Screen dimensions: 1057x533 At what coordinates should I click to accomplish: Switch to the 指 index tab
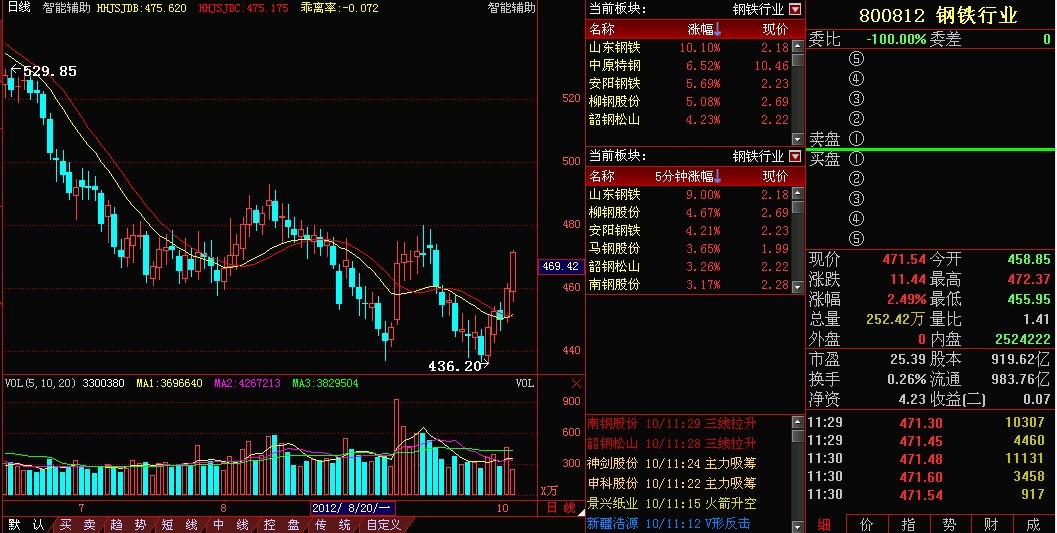click(x=908, y=525)
